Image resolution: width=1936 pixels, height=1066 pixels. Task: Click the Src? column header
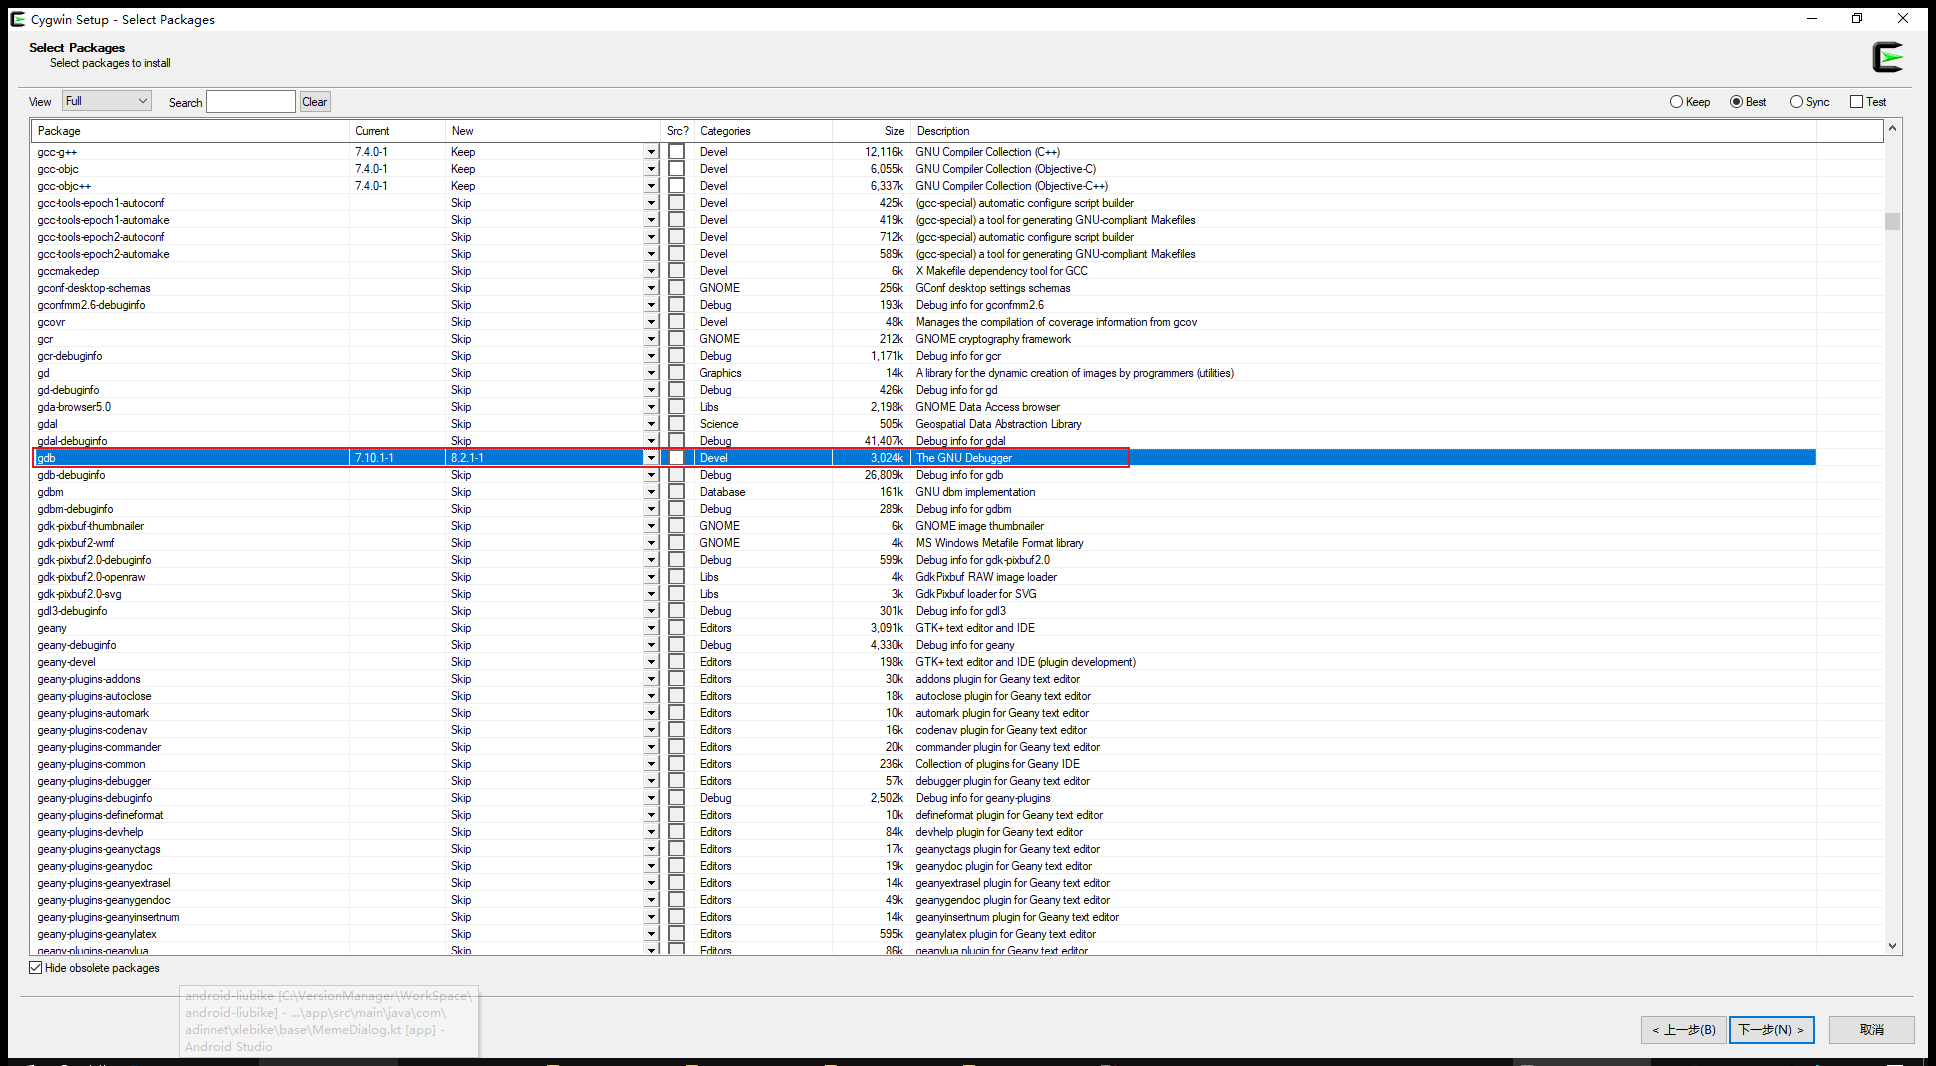coord(678,131)
